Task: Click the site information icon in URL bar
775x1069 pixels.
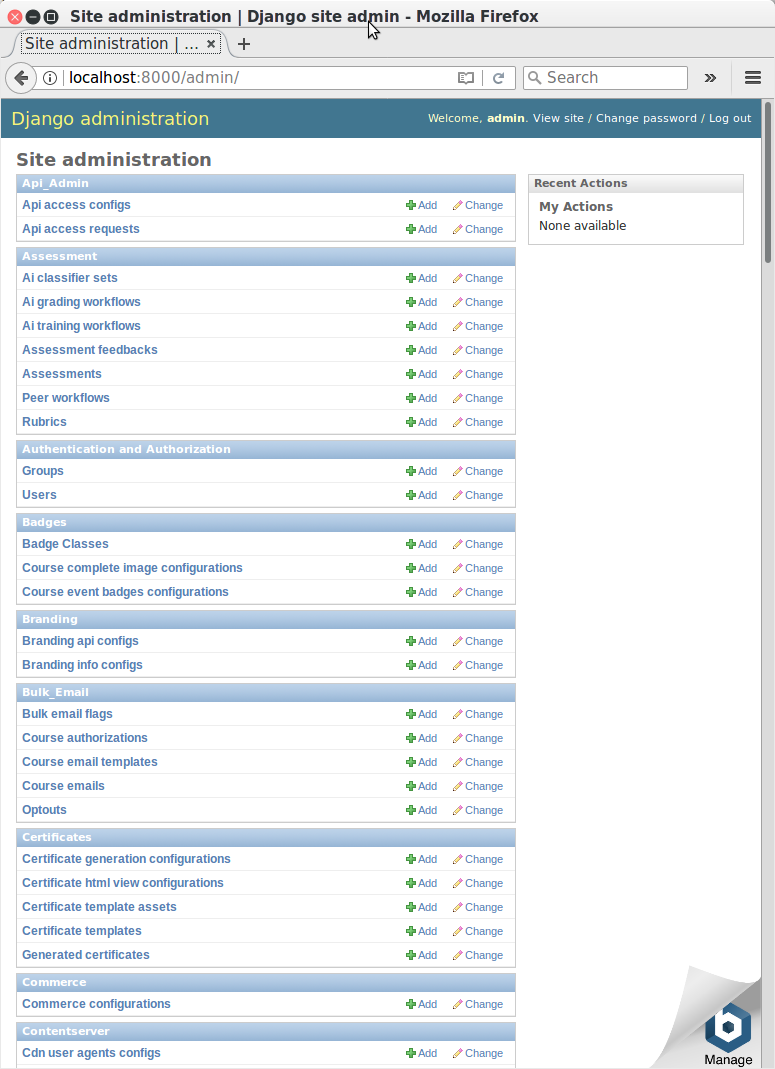Action: 50,78
